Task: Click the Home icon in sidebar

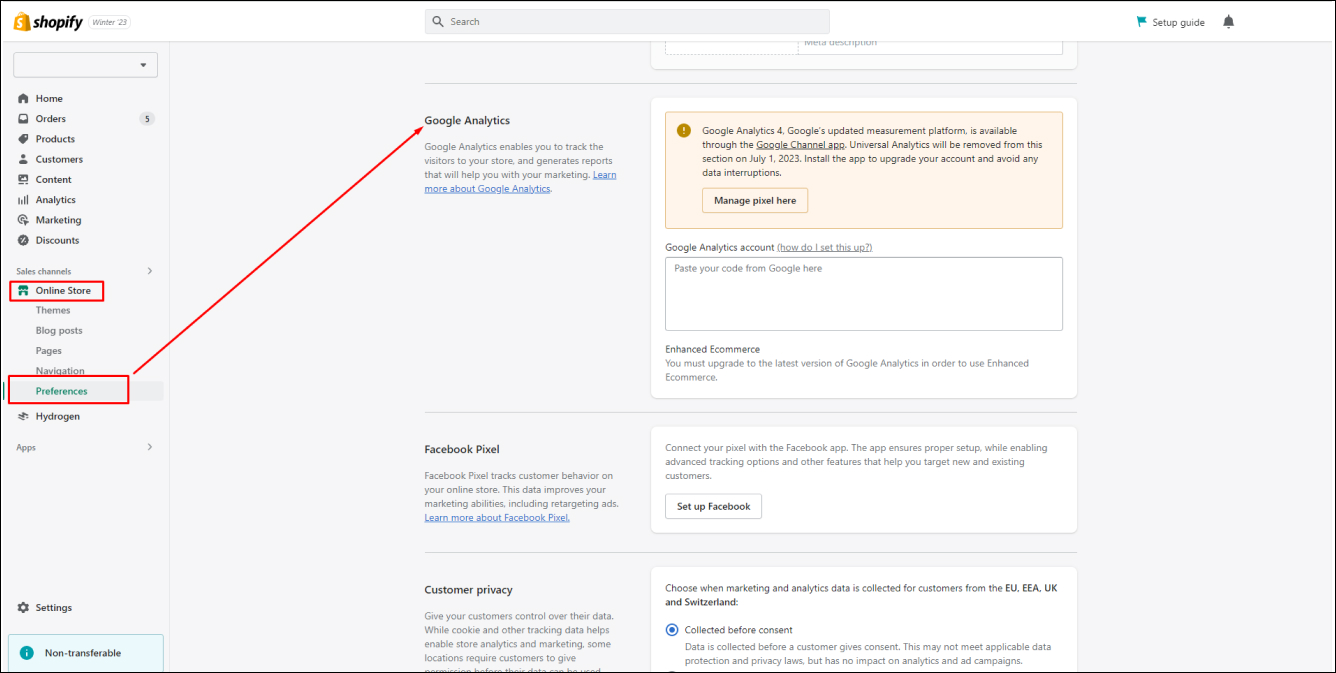Action: [x=23, y=99]
